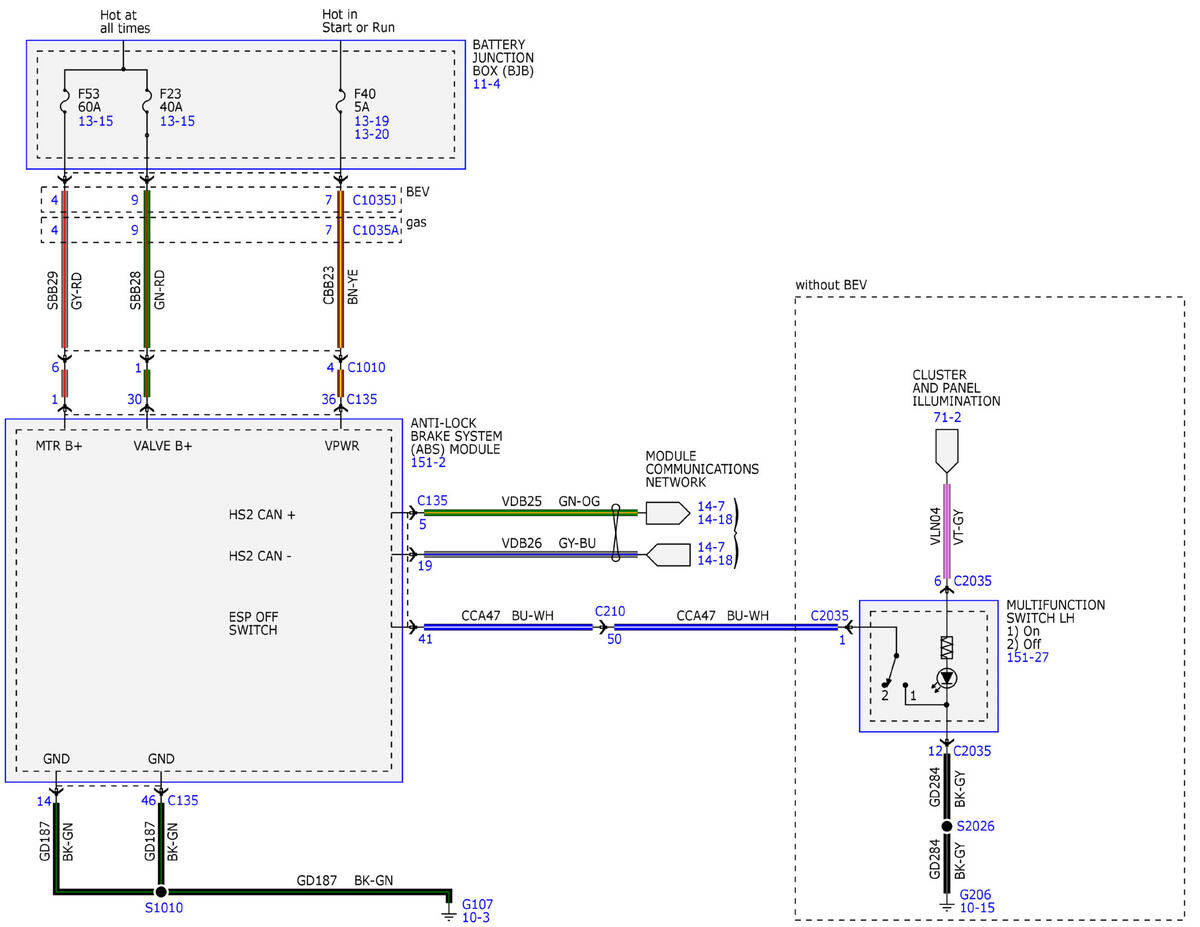Screen dimensions: 1200x927
Task: Click the LED symbol in Multifunction Switch
Action: (947, 678)
